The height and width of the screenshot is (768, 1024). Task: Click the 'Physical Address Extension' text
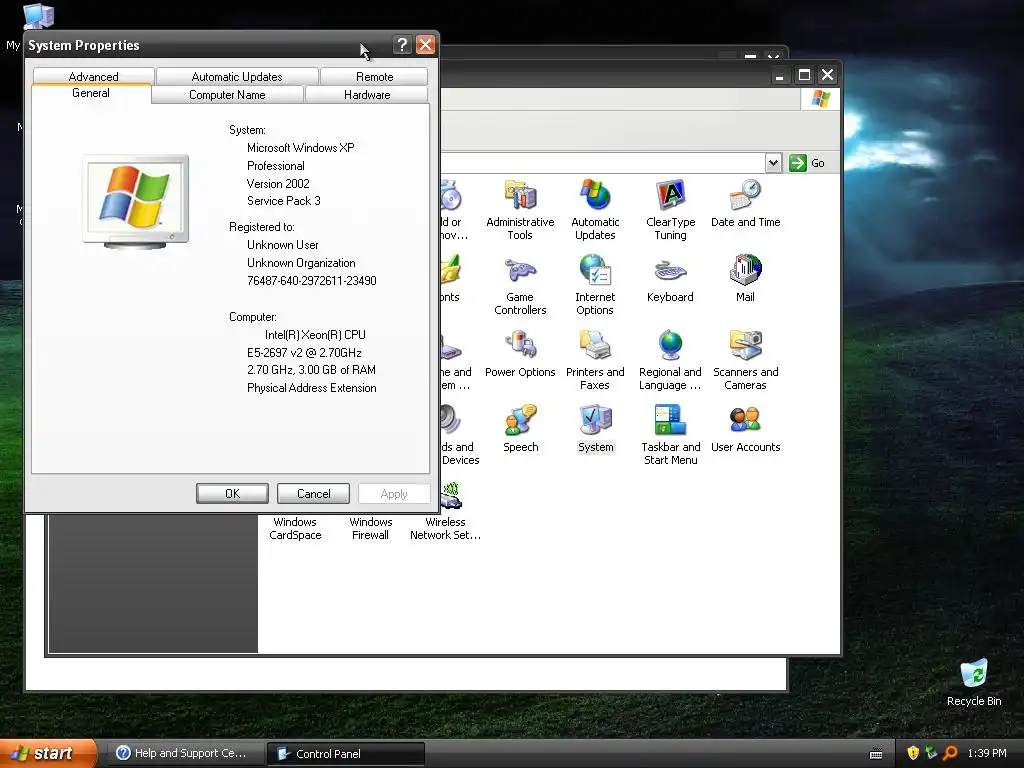(x=312, y=388)
